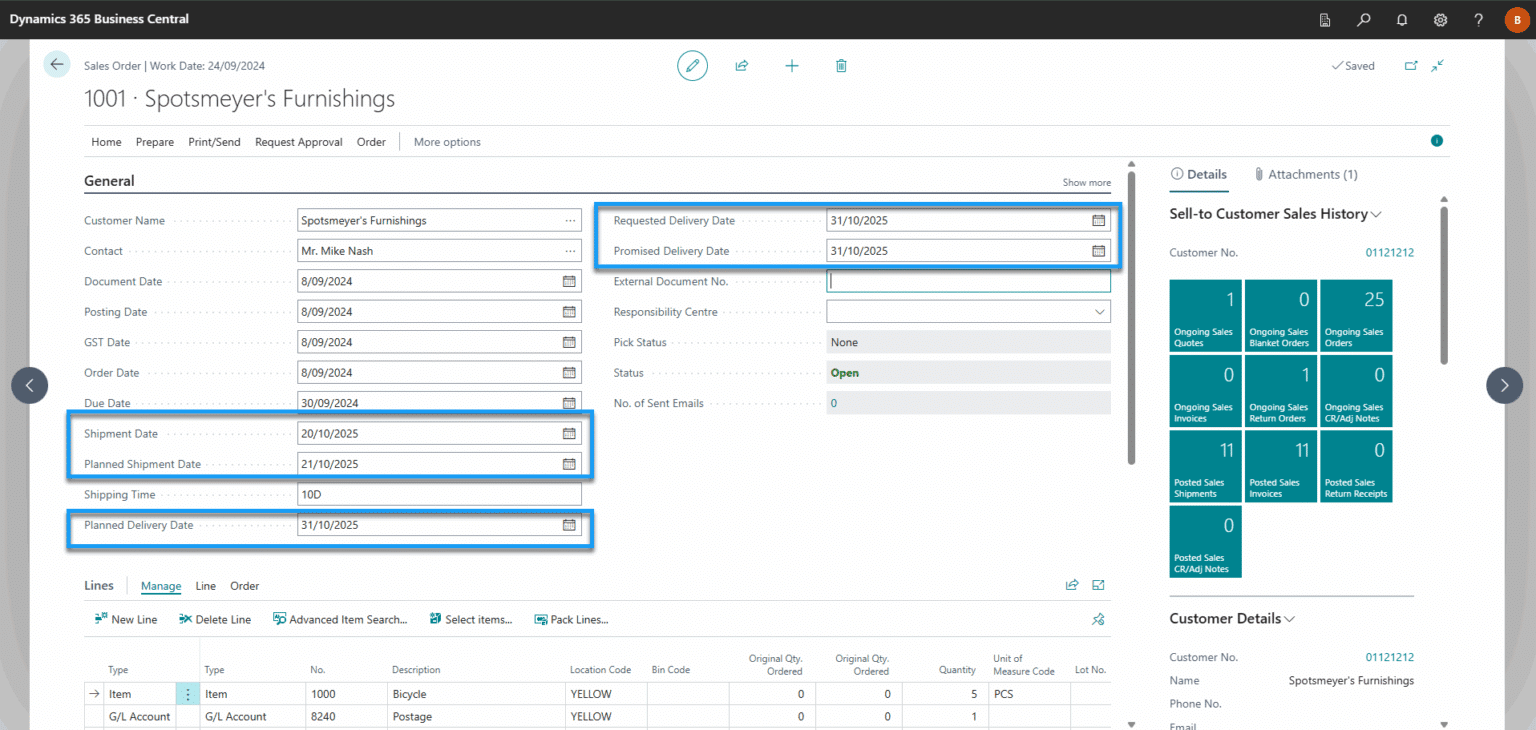Viewport: 1536px width, 730px height.
Task: Open calendar picker for Shipment Date
Action: pos(569,434)
